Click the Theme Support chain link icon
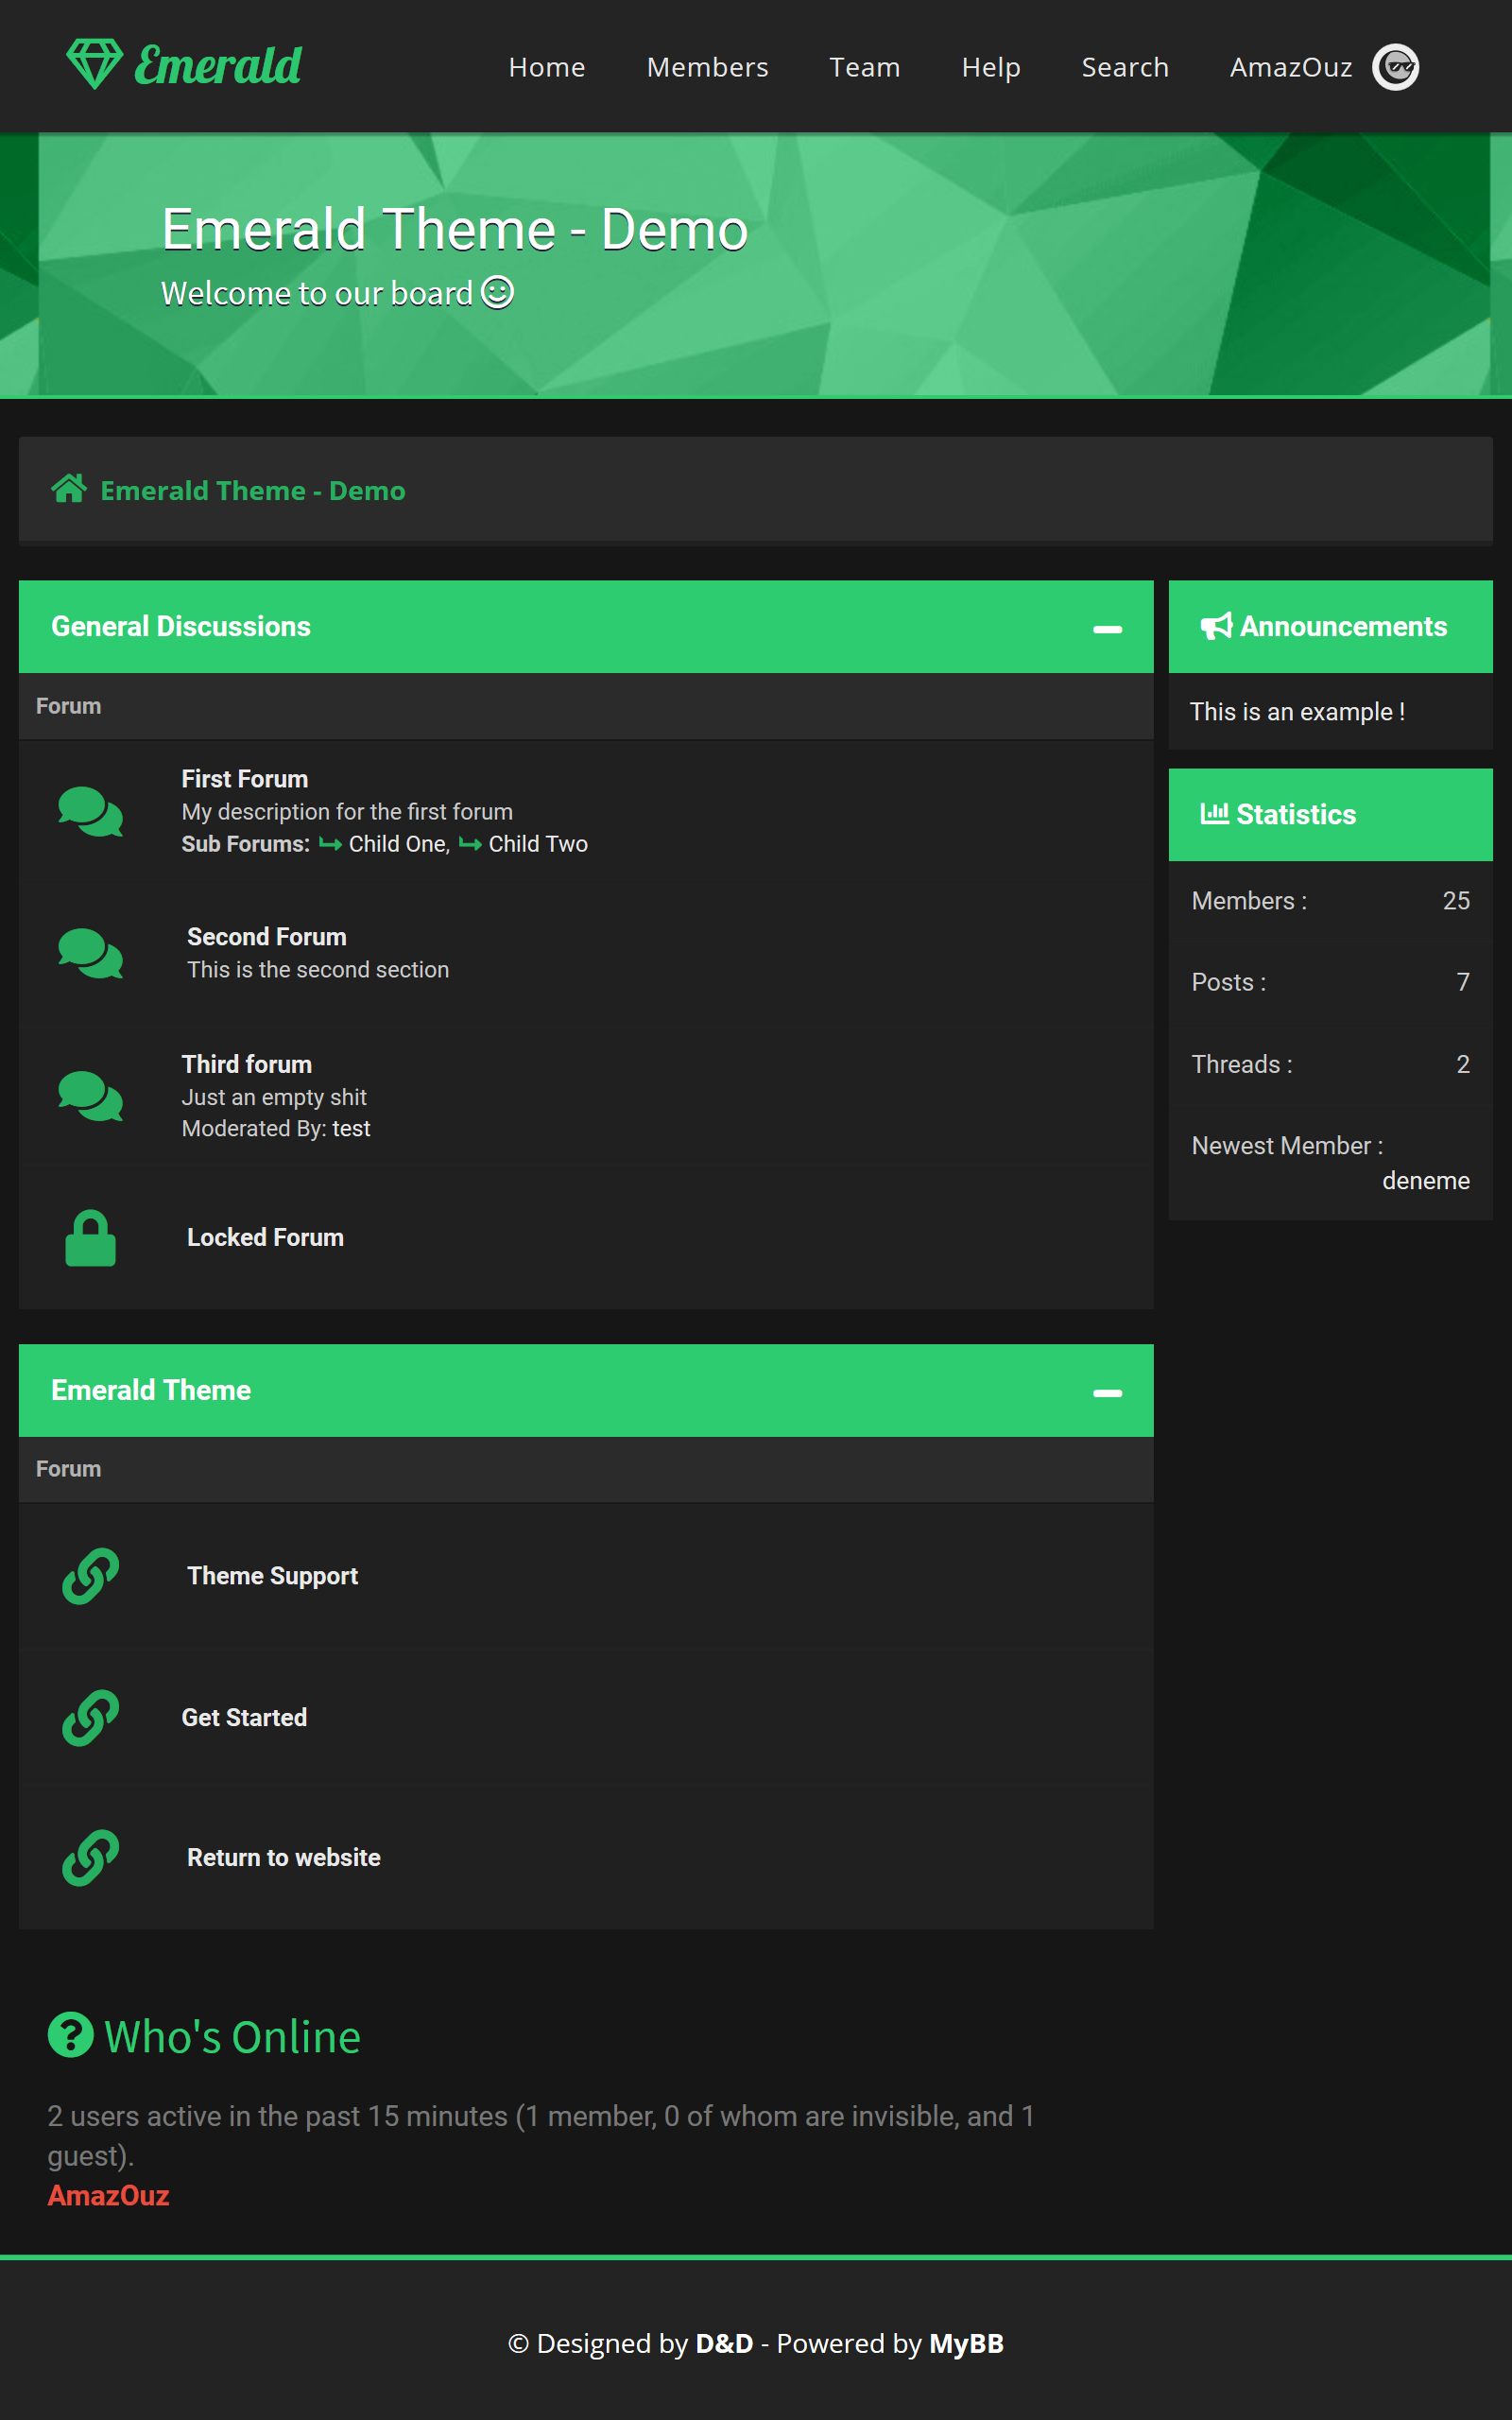 [x=90, y=1576]
